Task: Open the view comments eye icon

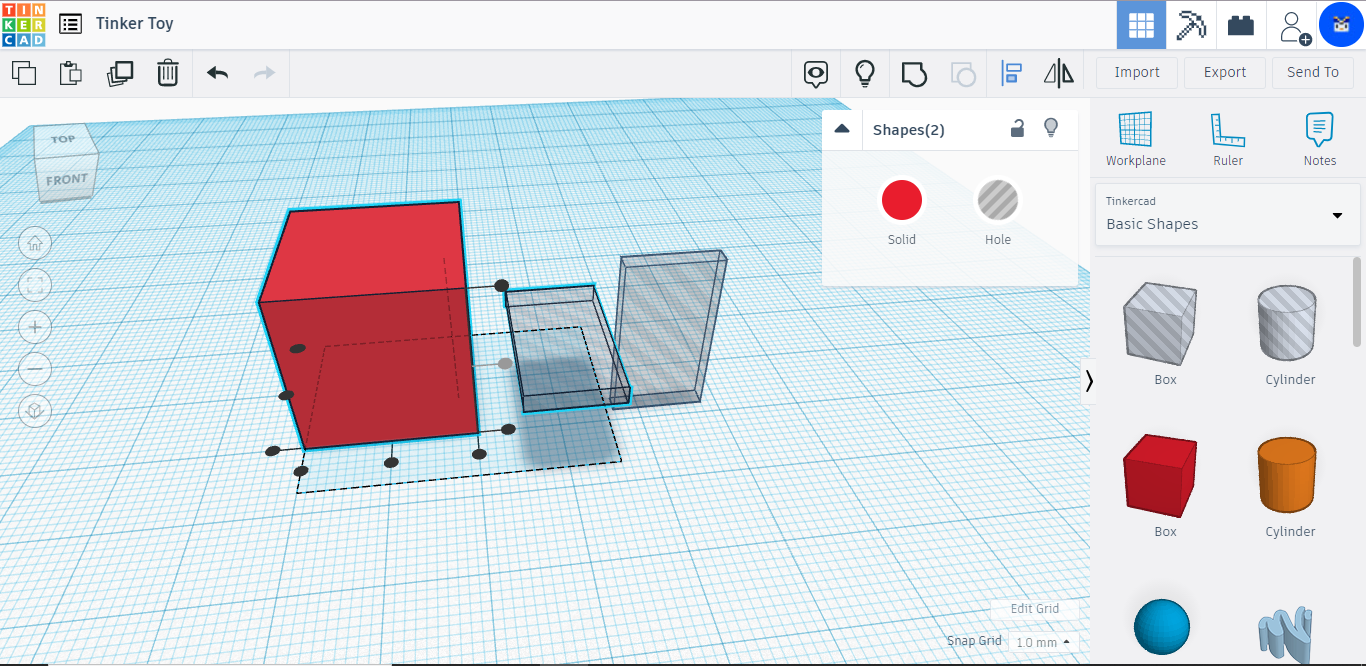Action: (x=817, y=73)
